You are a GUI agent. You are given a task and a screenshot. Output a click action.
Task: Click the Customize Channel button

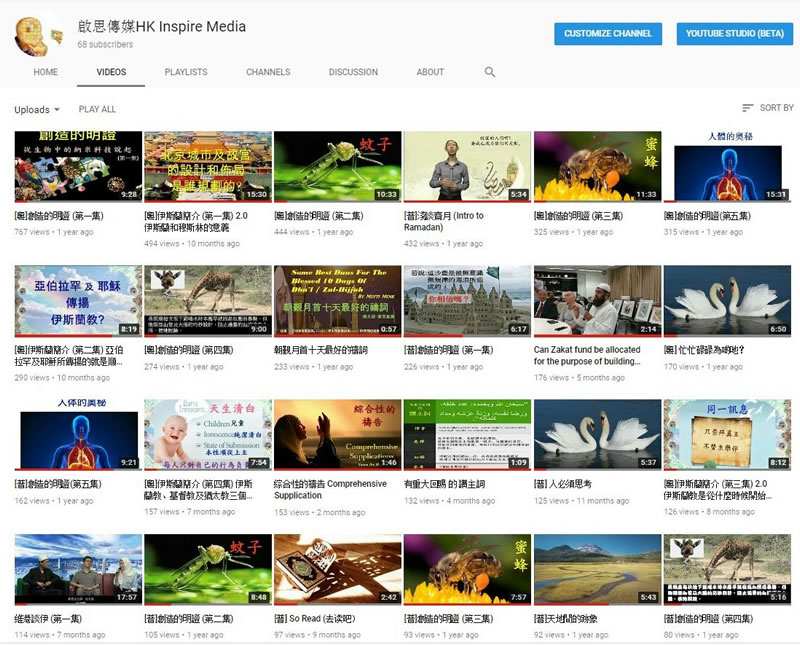(608, 34)
